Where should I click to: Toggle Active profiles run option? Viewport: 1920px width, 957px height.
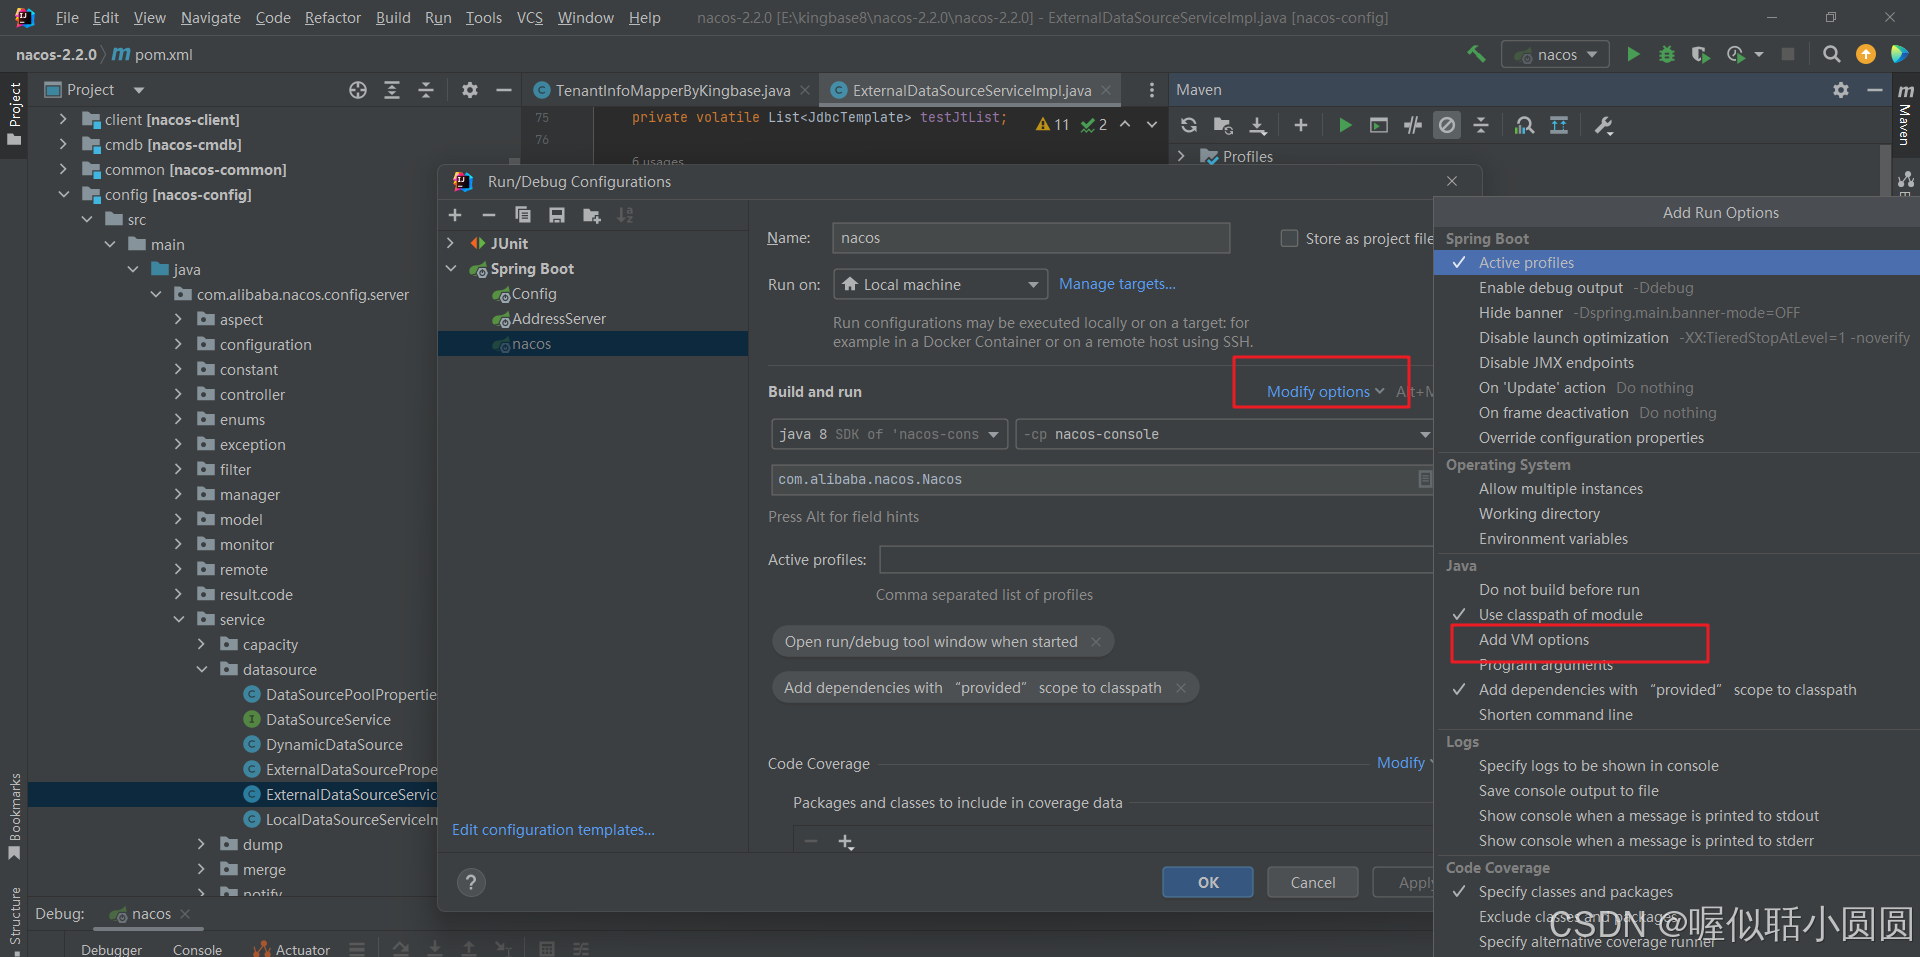click(x=1677, y=263)
